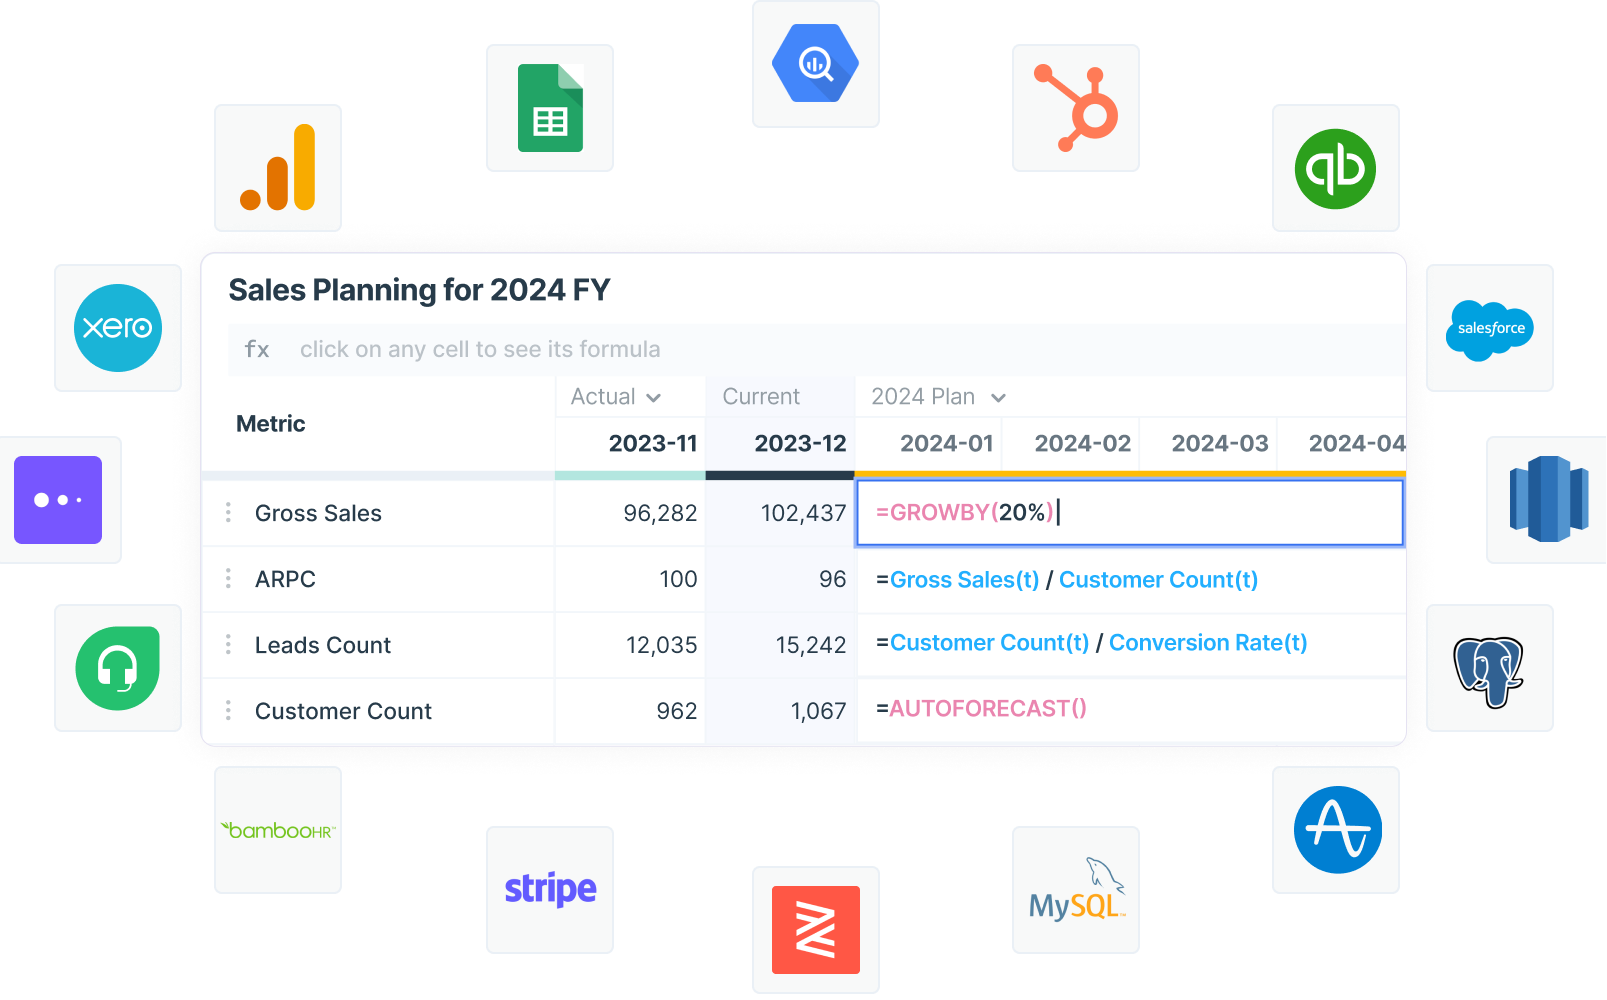Click the BambooHR logo tile
This screenshot has height=1000, width=1607.
point(278,830)
